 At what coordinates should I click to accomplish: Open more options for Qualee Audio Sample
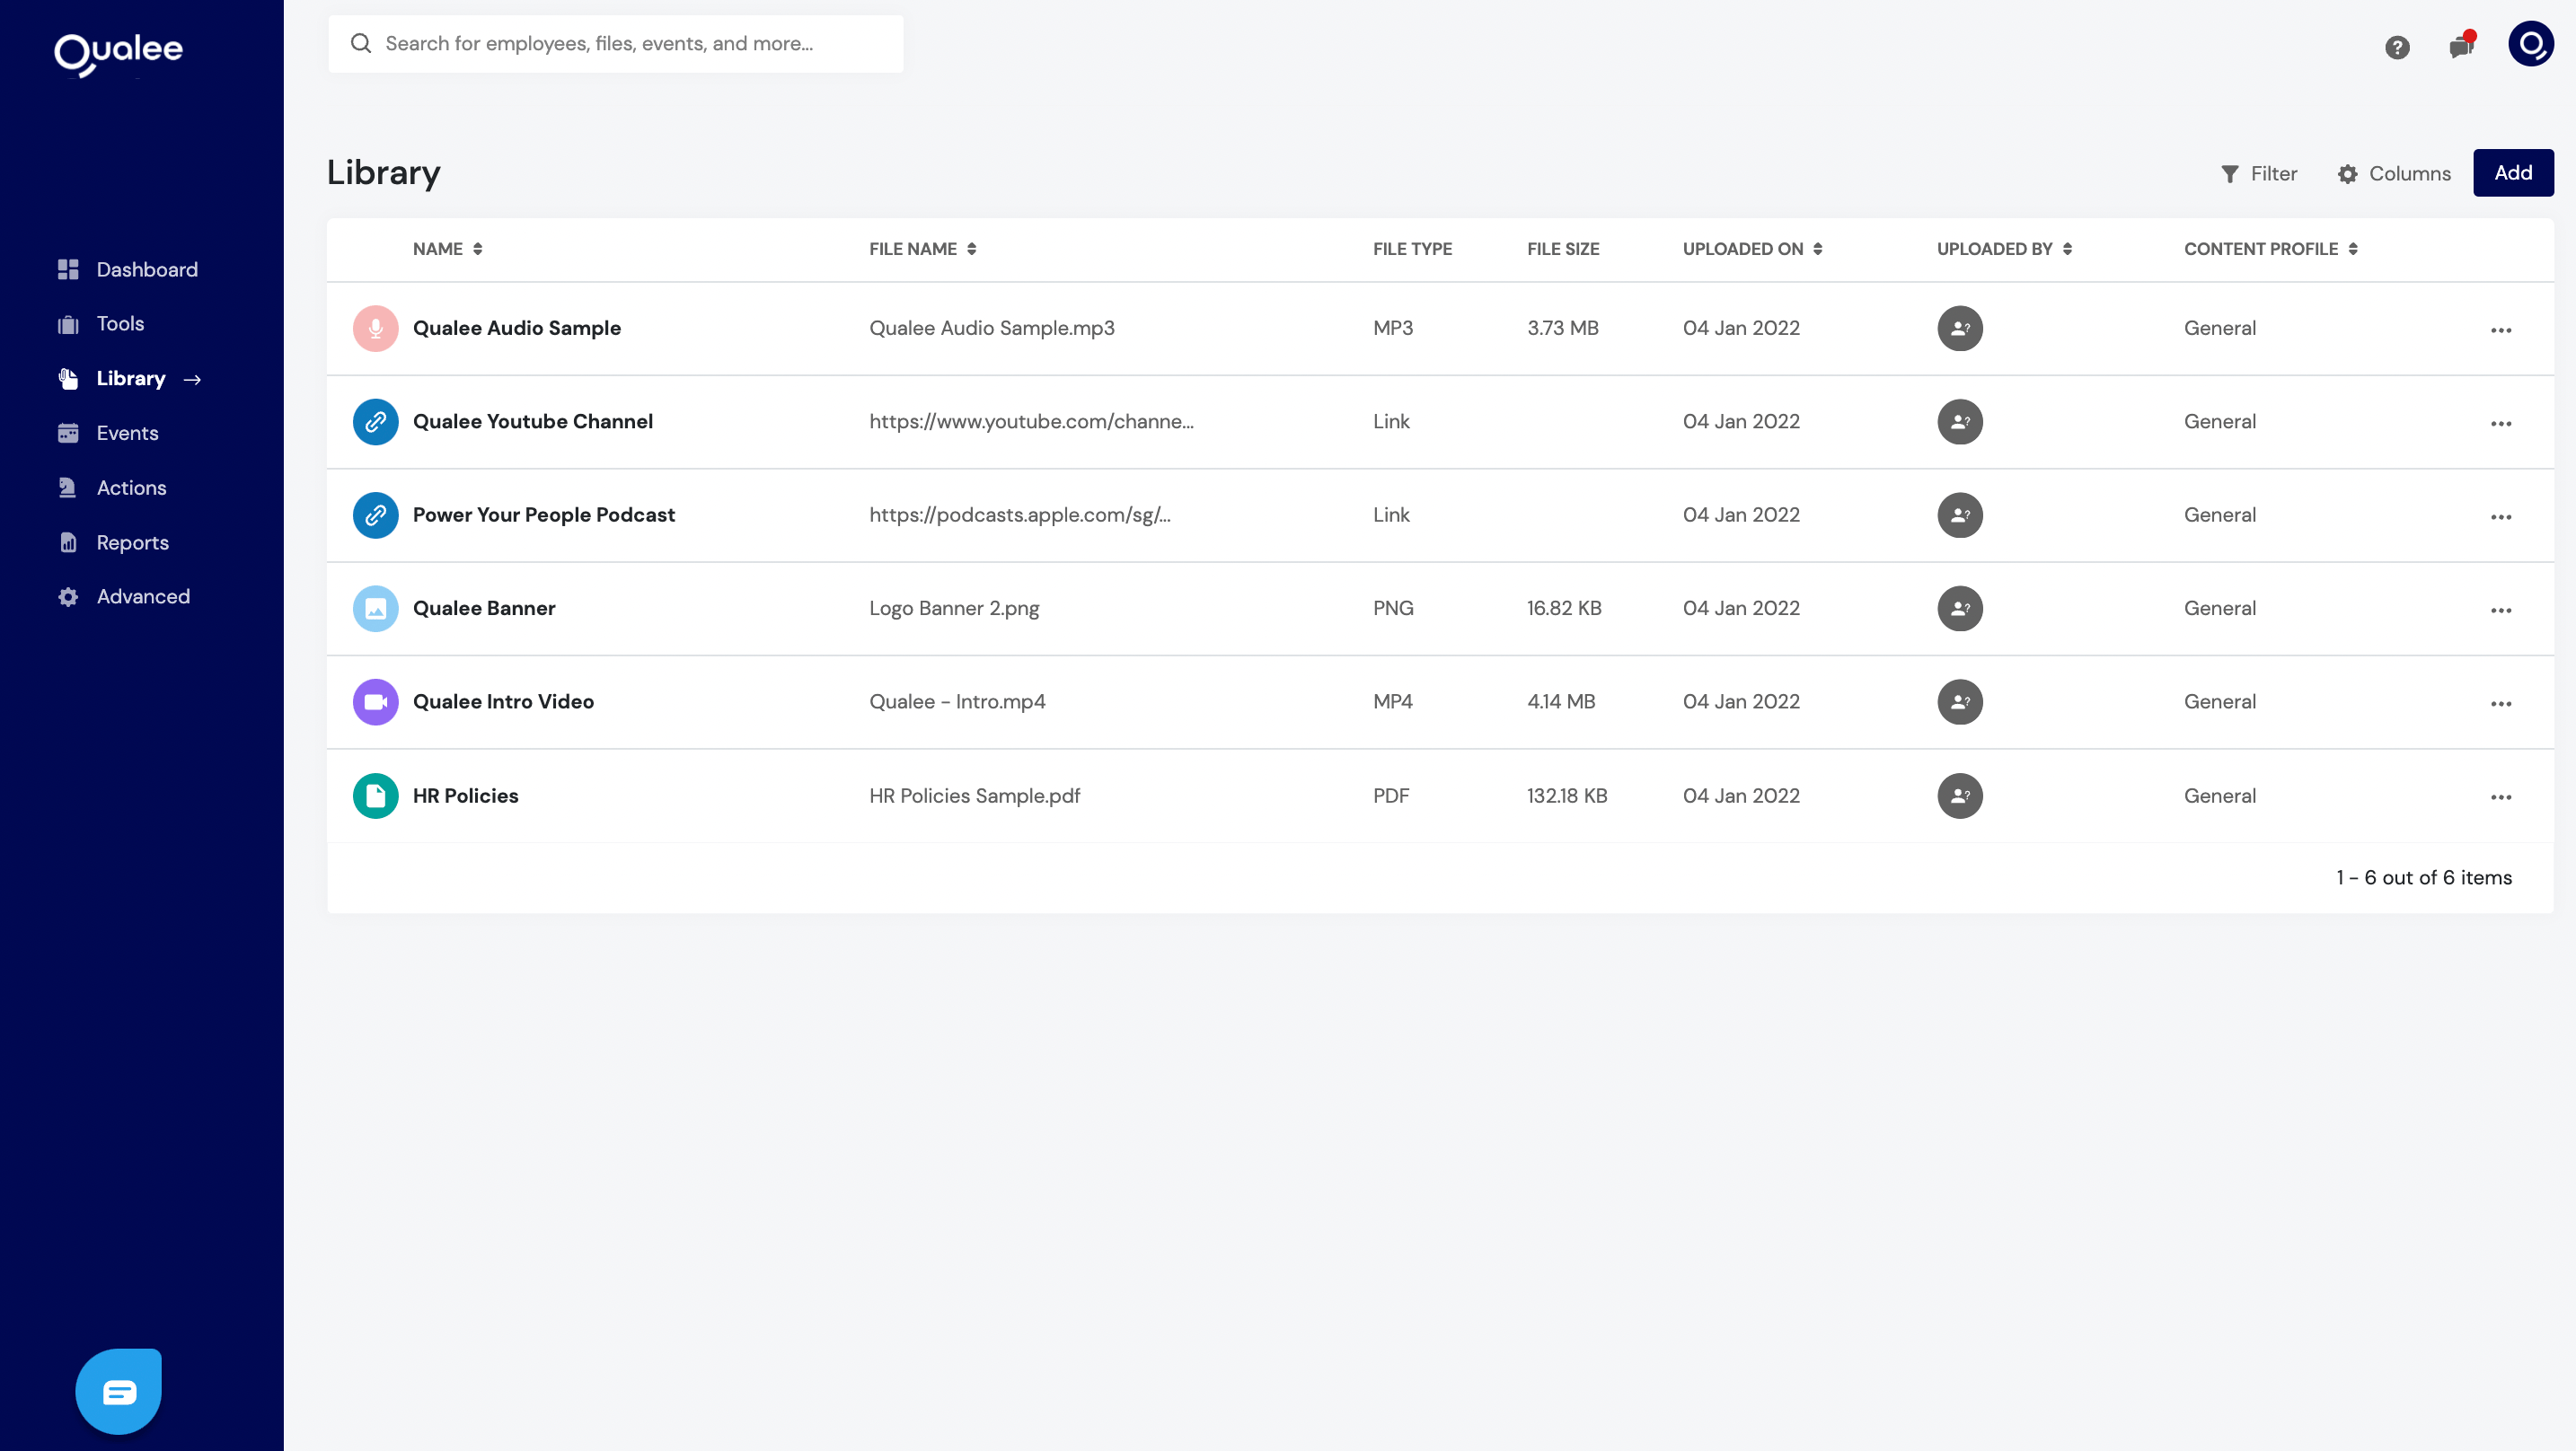(2500, 330)
